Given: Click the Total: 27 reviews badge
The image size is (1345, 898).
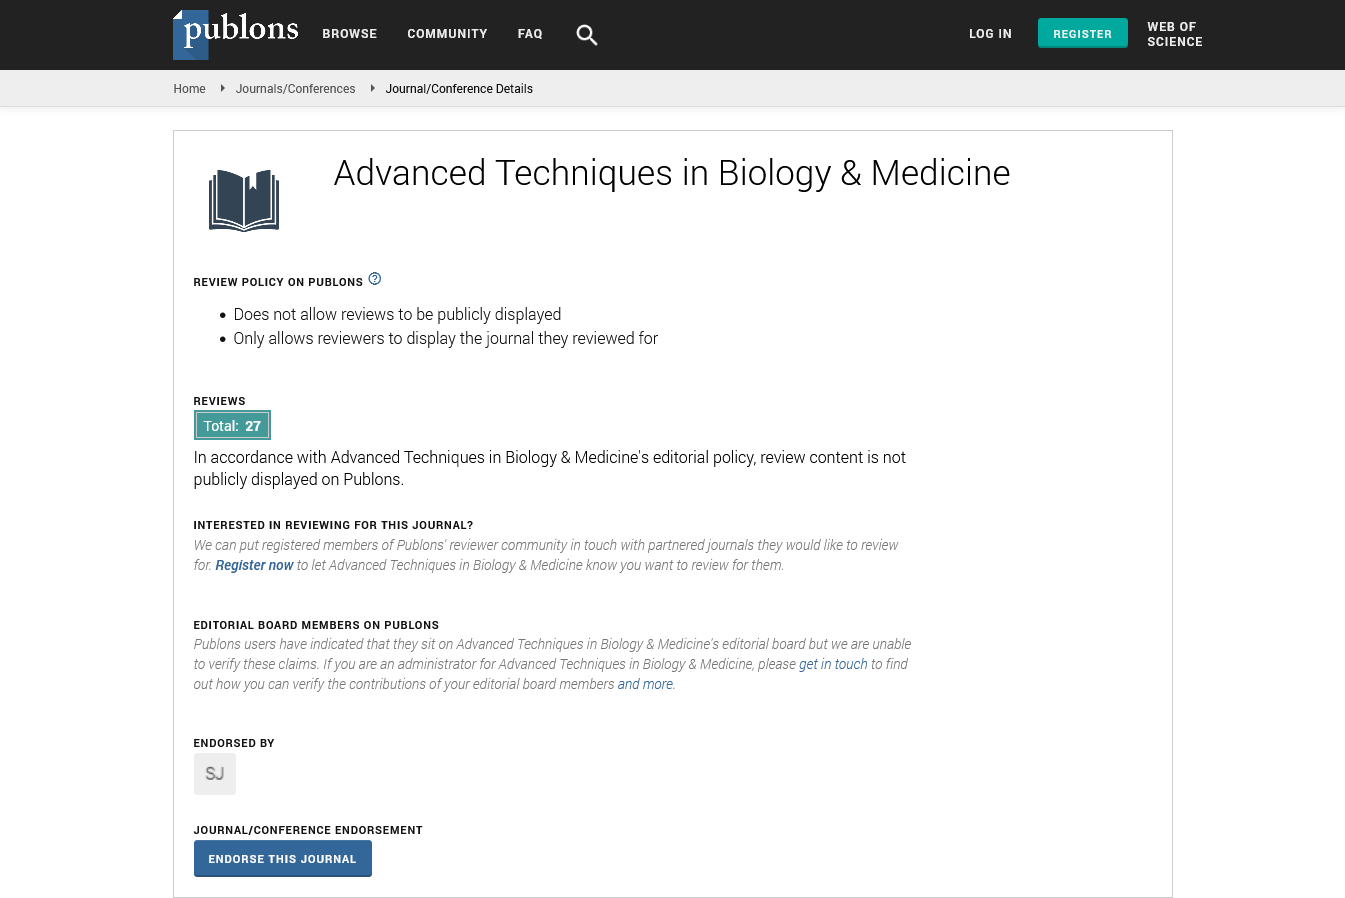Looking at the screenshot, I should (x=232, y=426).
